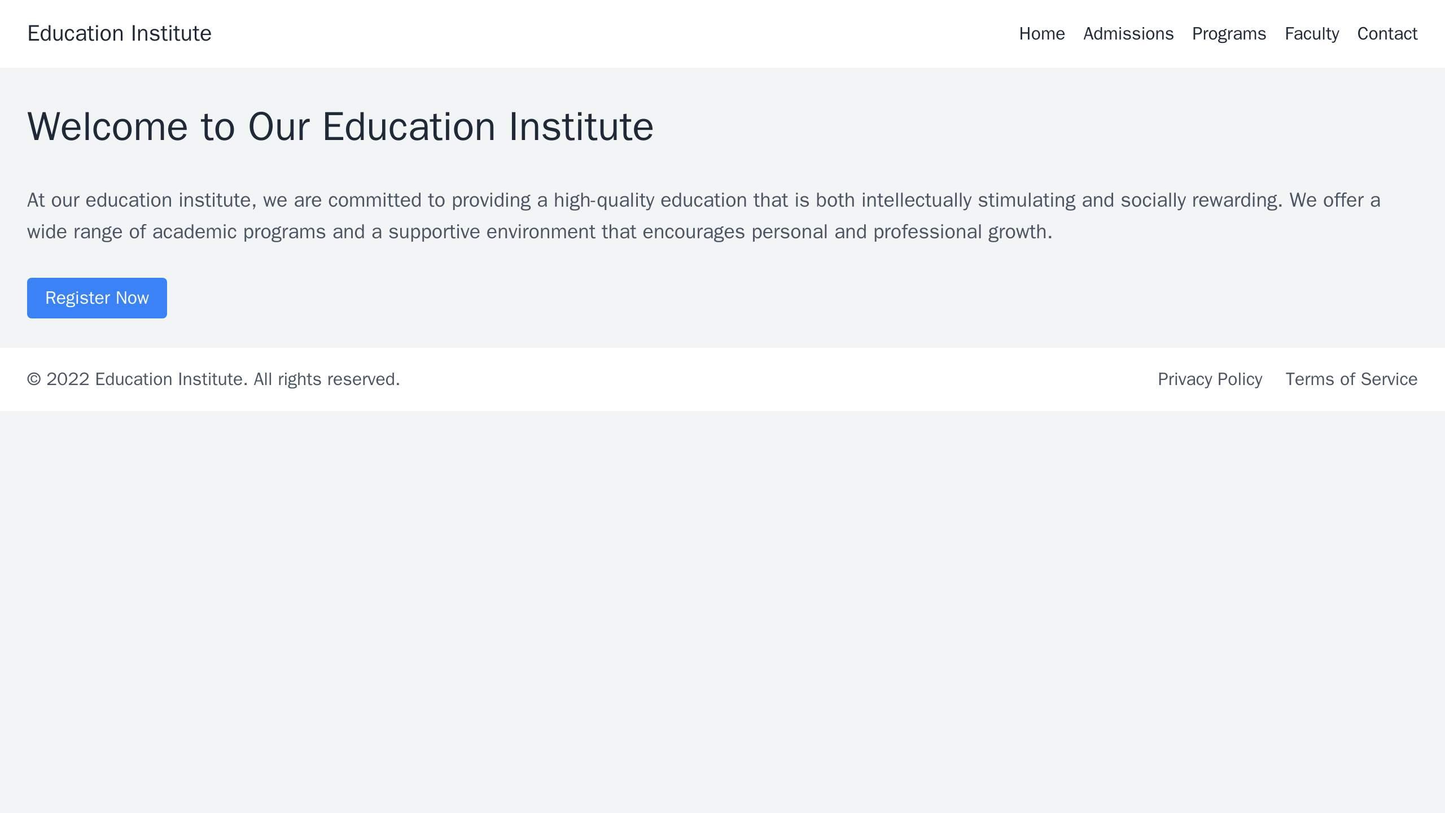
Task: Start registration with the blue button
Action: coord(97,298)
